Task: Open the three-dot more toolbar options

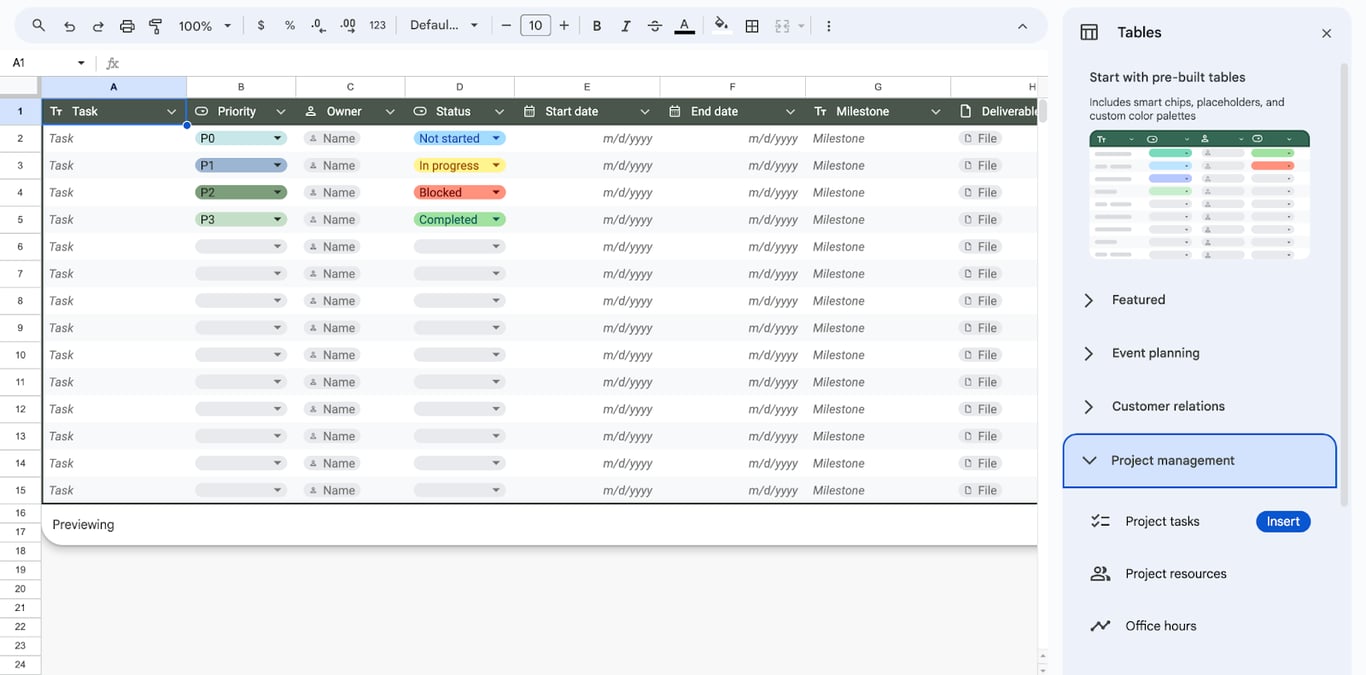Action: click(x=828, y=26)
